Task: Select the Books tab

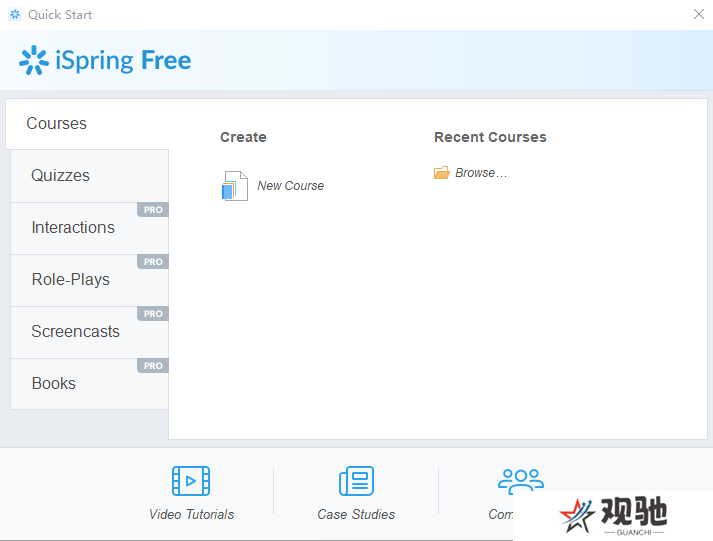Action: (x=90, y=384)
